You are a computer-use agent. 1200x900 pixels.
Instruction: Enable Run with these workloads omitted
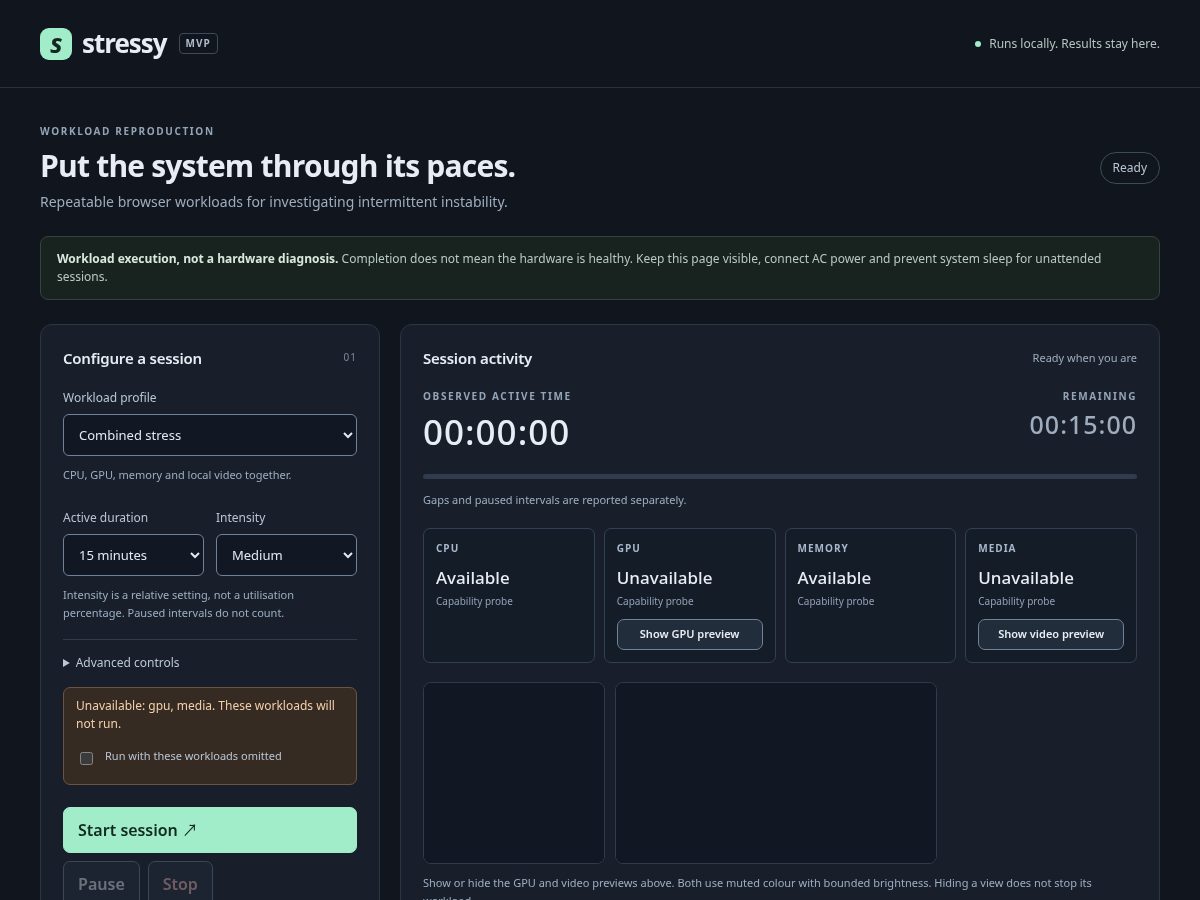point(87,758)
